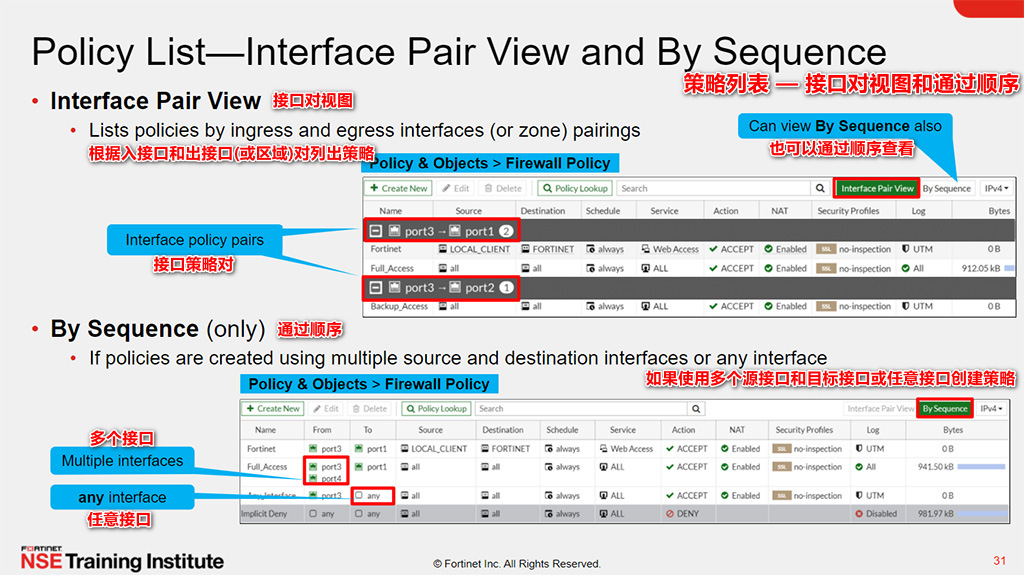Image resolution: width=1024 pixels, height=575 pixels.
Task: Click the green All log icon in the lower Full_Access row
Action: [859, 467]
